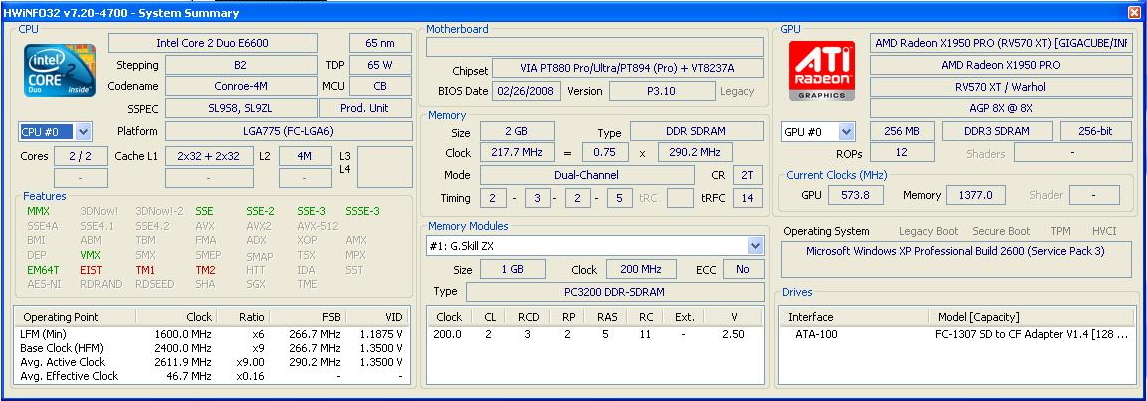Click the tRFC 14 value
The width and height of the screenshot is (1147, 401).
[x=748, y=198]
